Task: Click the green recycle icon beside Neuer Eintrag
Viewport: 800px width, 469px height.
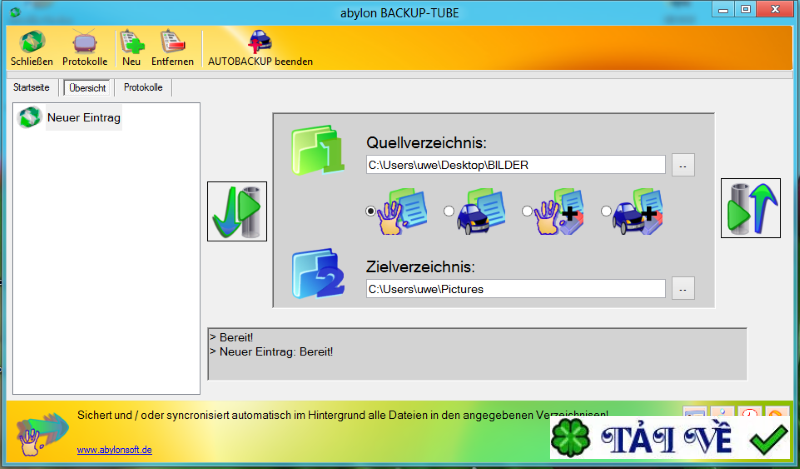Action: pyautogui.click(x=29, y=117)
